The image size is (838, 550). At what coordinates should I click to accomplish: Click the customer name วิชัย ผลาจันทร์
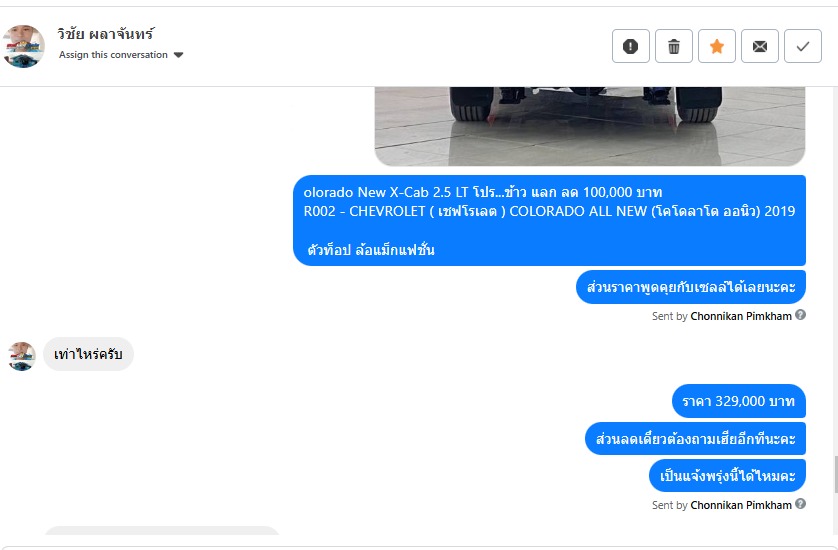(105, 34)
